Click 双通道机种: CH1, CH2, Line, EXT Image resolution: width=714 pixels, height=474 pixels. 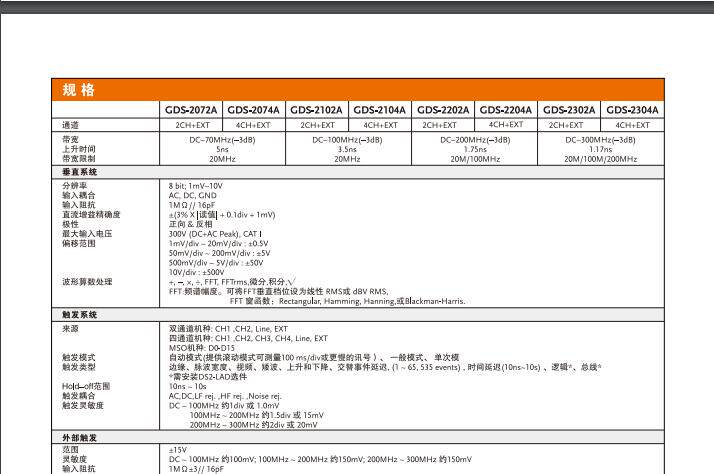point(228,329)
